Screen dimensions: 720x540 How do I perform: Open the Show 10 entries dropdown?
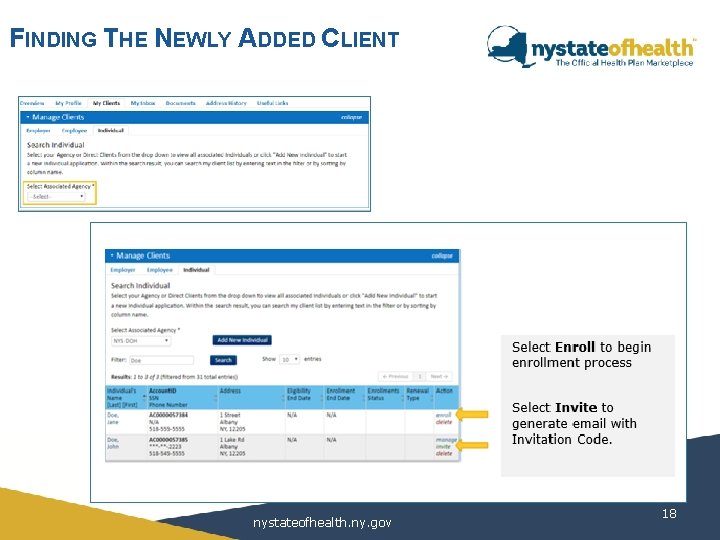289,359
